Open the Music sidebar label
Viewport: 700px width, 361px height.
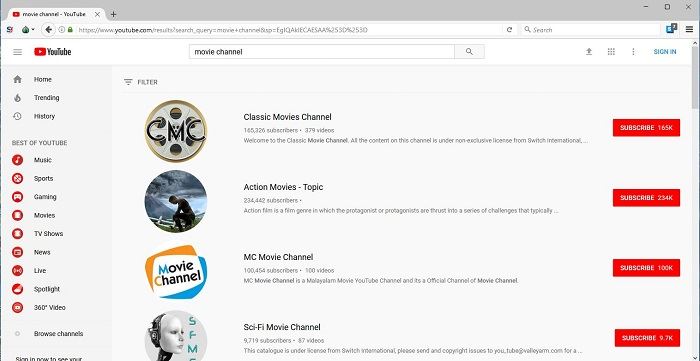43,160
